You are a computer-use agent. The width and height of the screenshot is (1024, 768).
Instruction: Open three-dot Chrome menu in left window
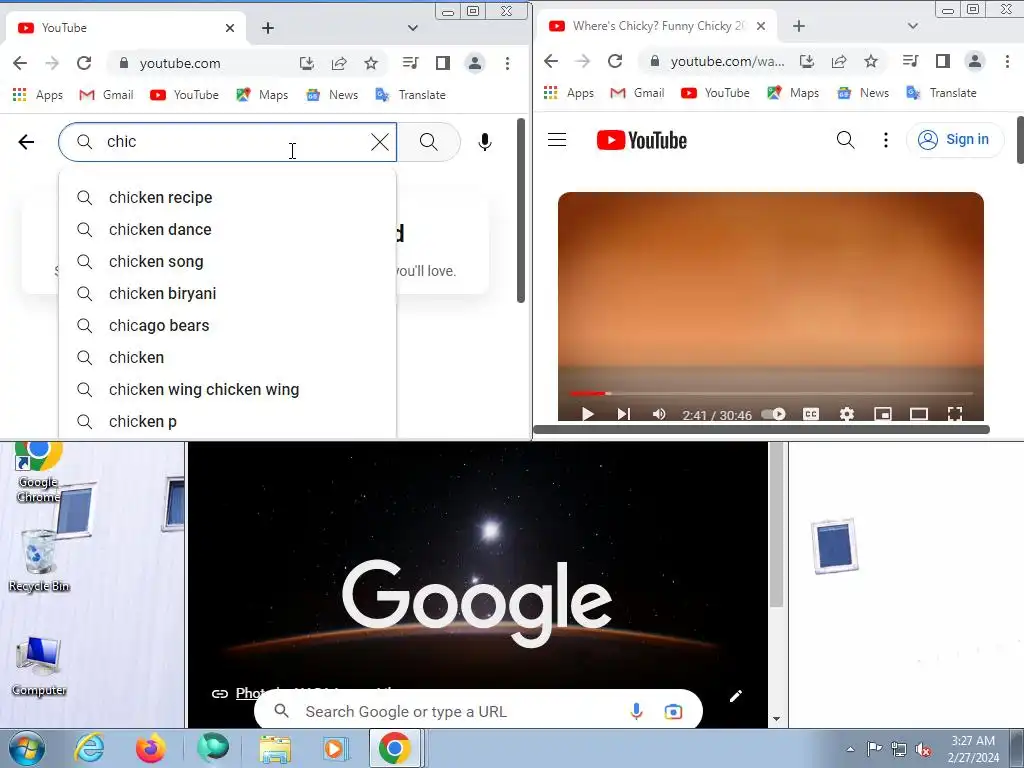click(x=507, y=63)
